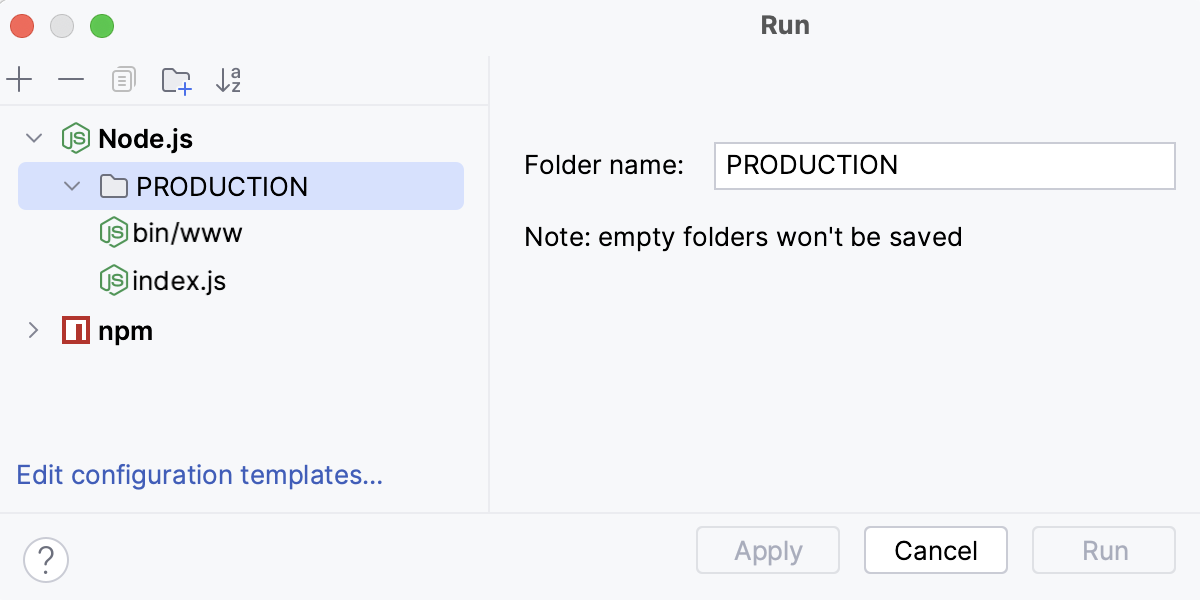Sort configurations alphabetically
Screen dimensions: 1200x600
click(x=230, y=80)
